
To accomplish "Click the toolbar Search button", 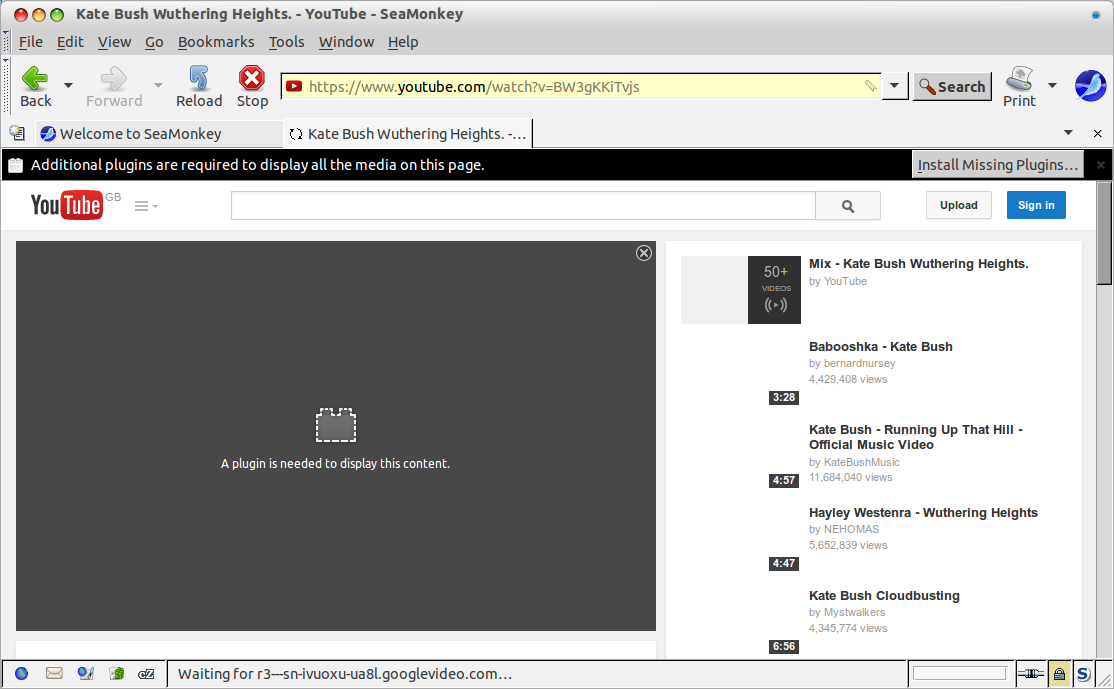I will 952,87.
